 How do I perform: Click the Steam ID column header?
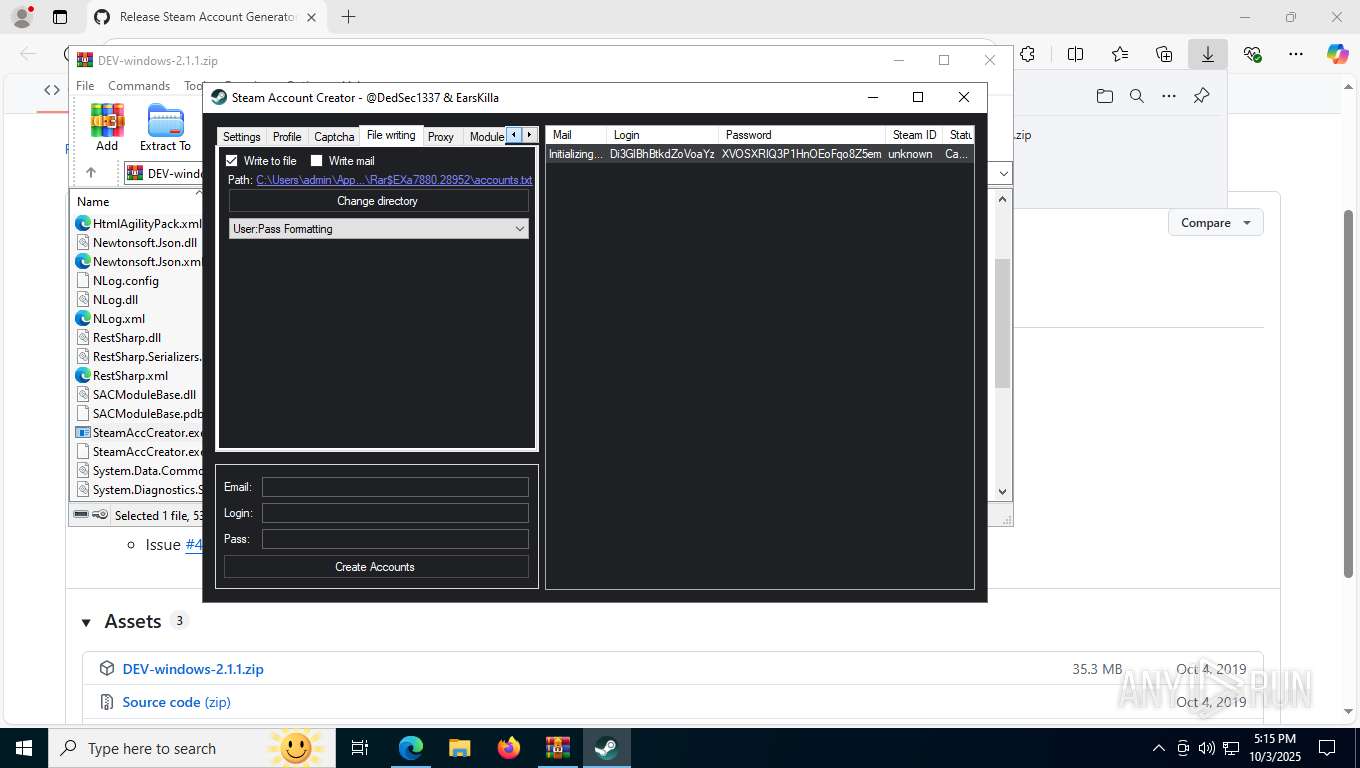(915, 135)
